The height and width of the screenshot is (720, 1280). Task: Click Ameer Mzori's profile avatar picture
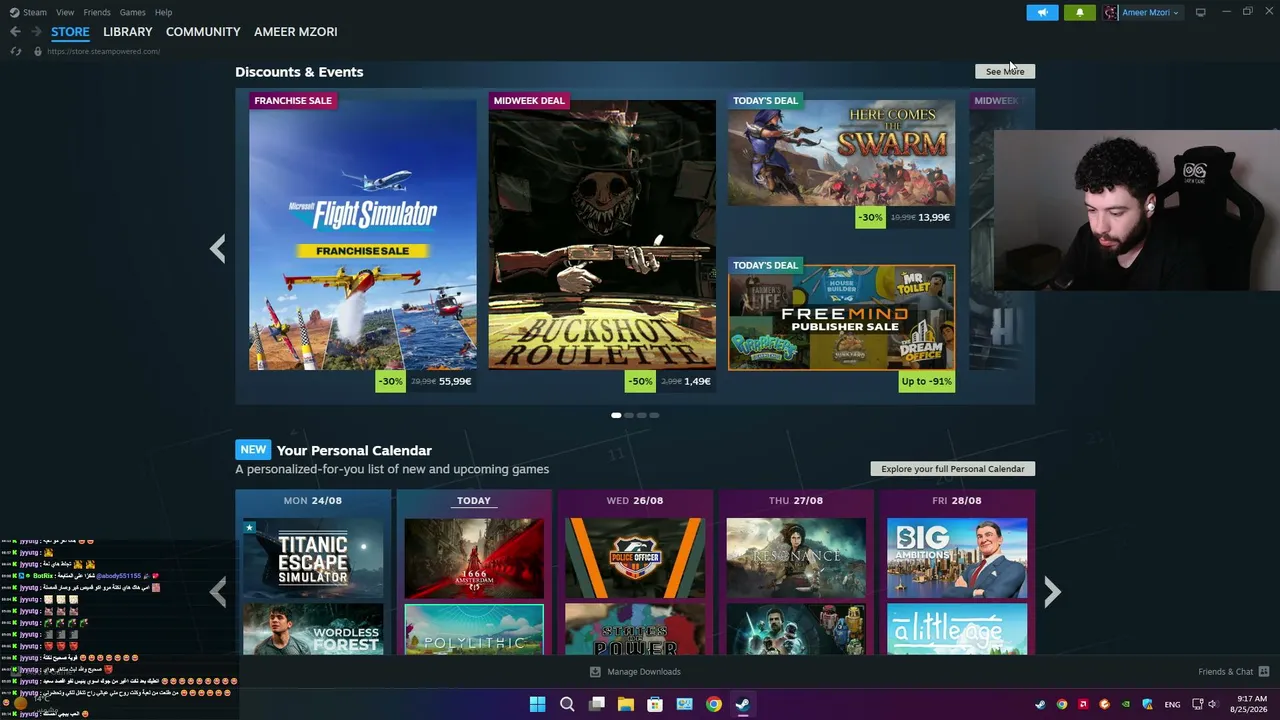pos(1111,12)
